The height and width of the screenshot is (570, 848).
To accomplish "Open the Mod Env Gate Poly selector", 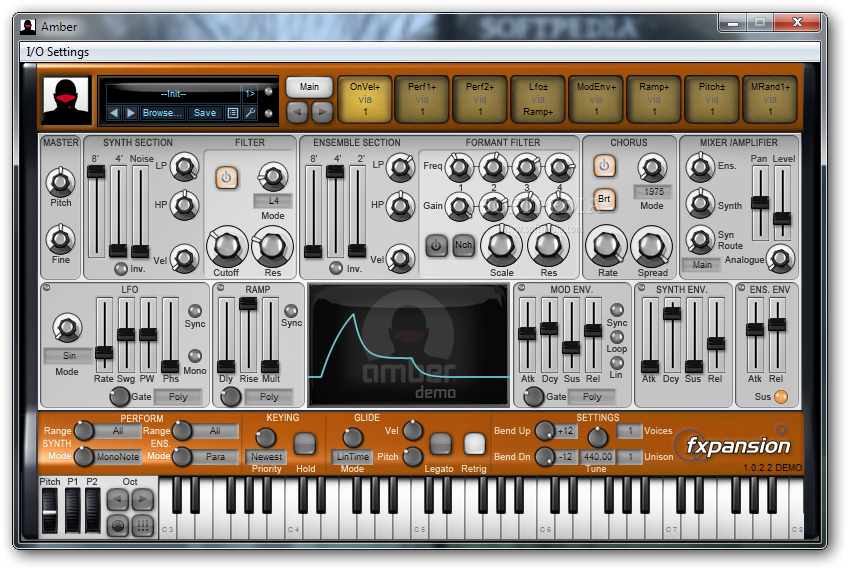I will pos(592,397).
